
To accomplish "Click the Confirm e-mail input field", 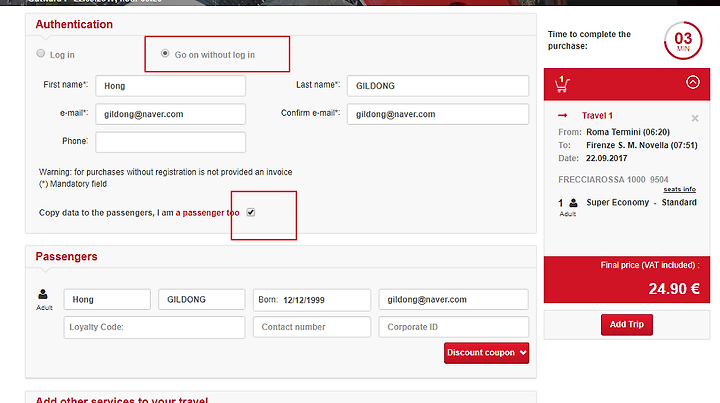I will click(x=438, y=114).
